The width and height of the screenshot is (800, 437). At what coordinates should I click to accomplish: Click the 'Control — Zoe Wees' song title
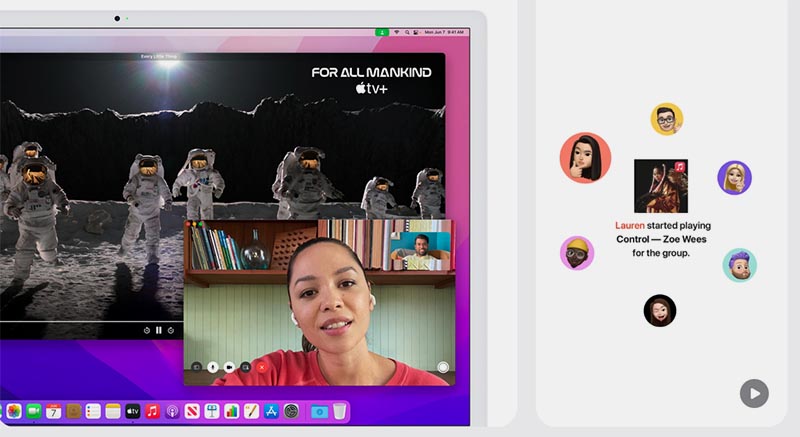(661, 239)
